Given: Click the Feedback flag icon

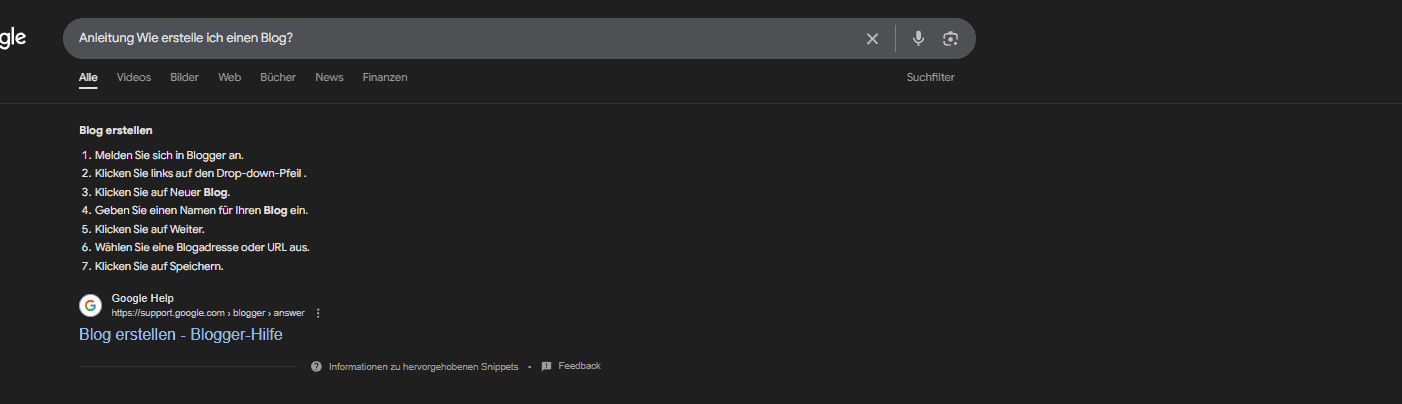Looking at the screenshot, I should 546,366.
